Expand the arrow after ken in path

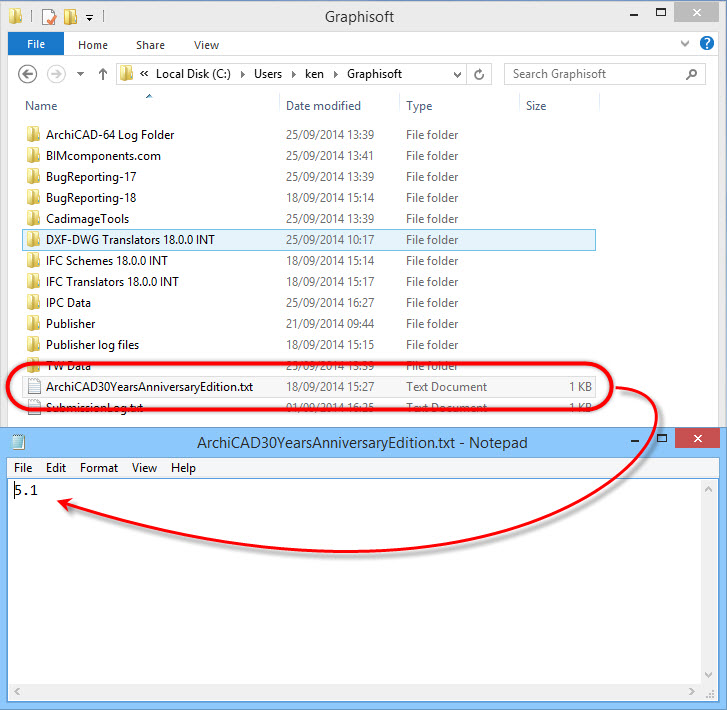coord(336,75)
